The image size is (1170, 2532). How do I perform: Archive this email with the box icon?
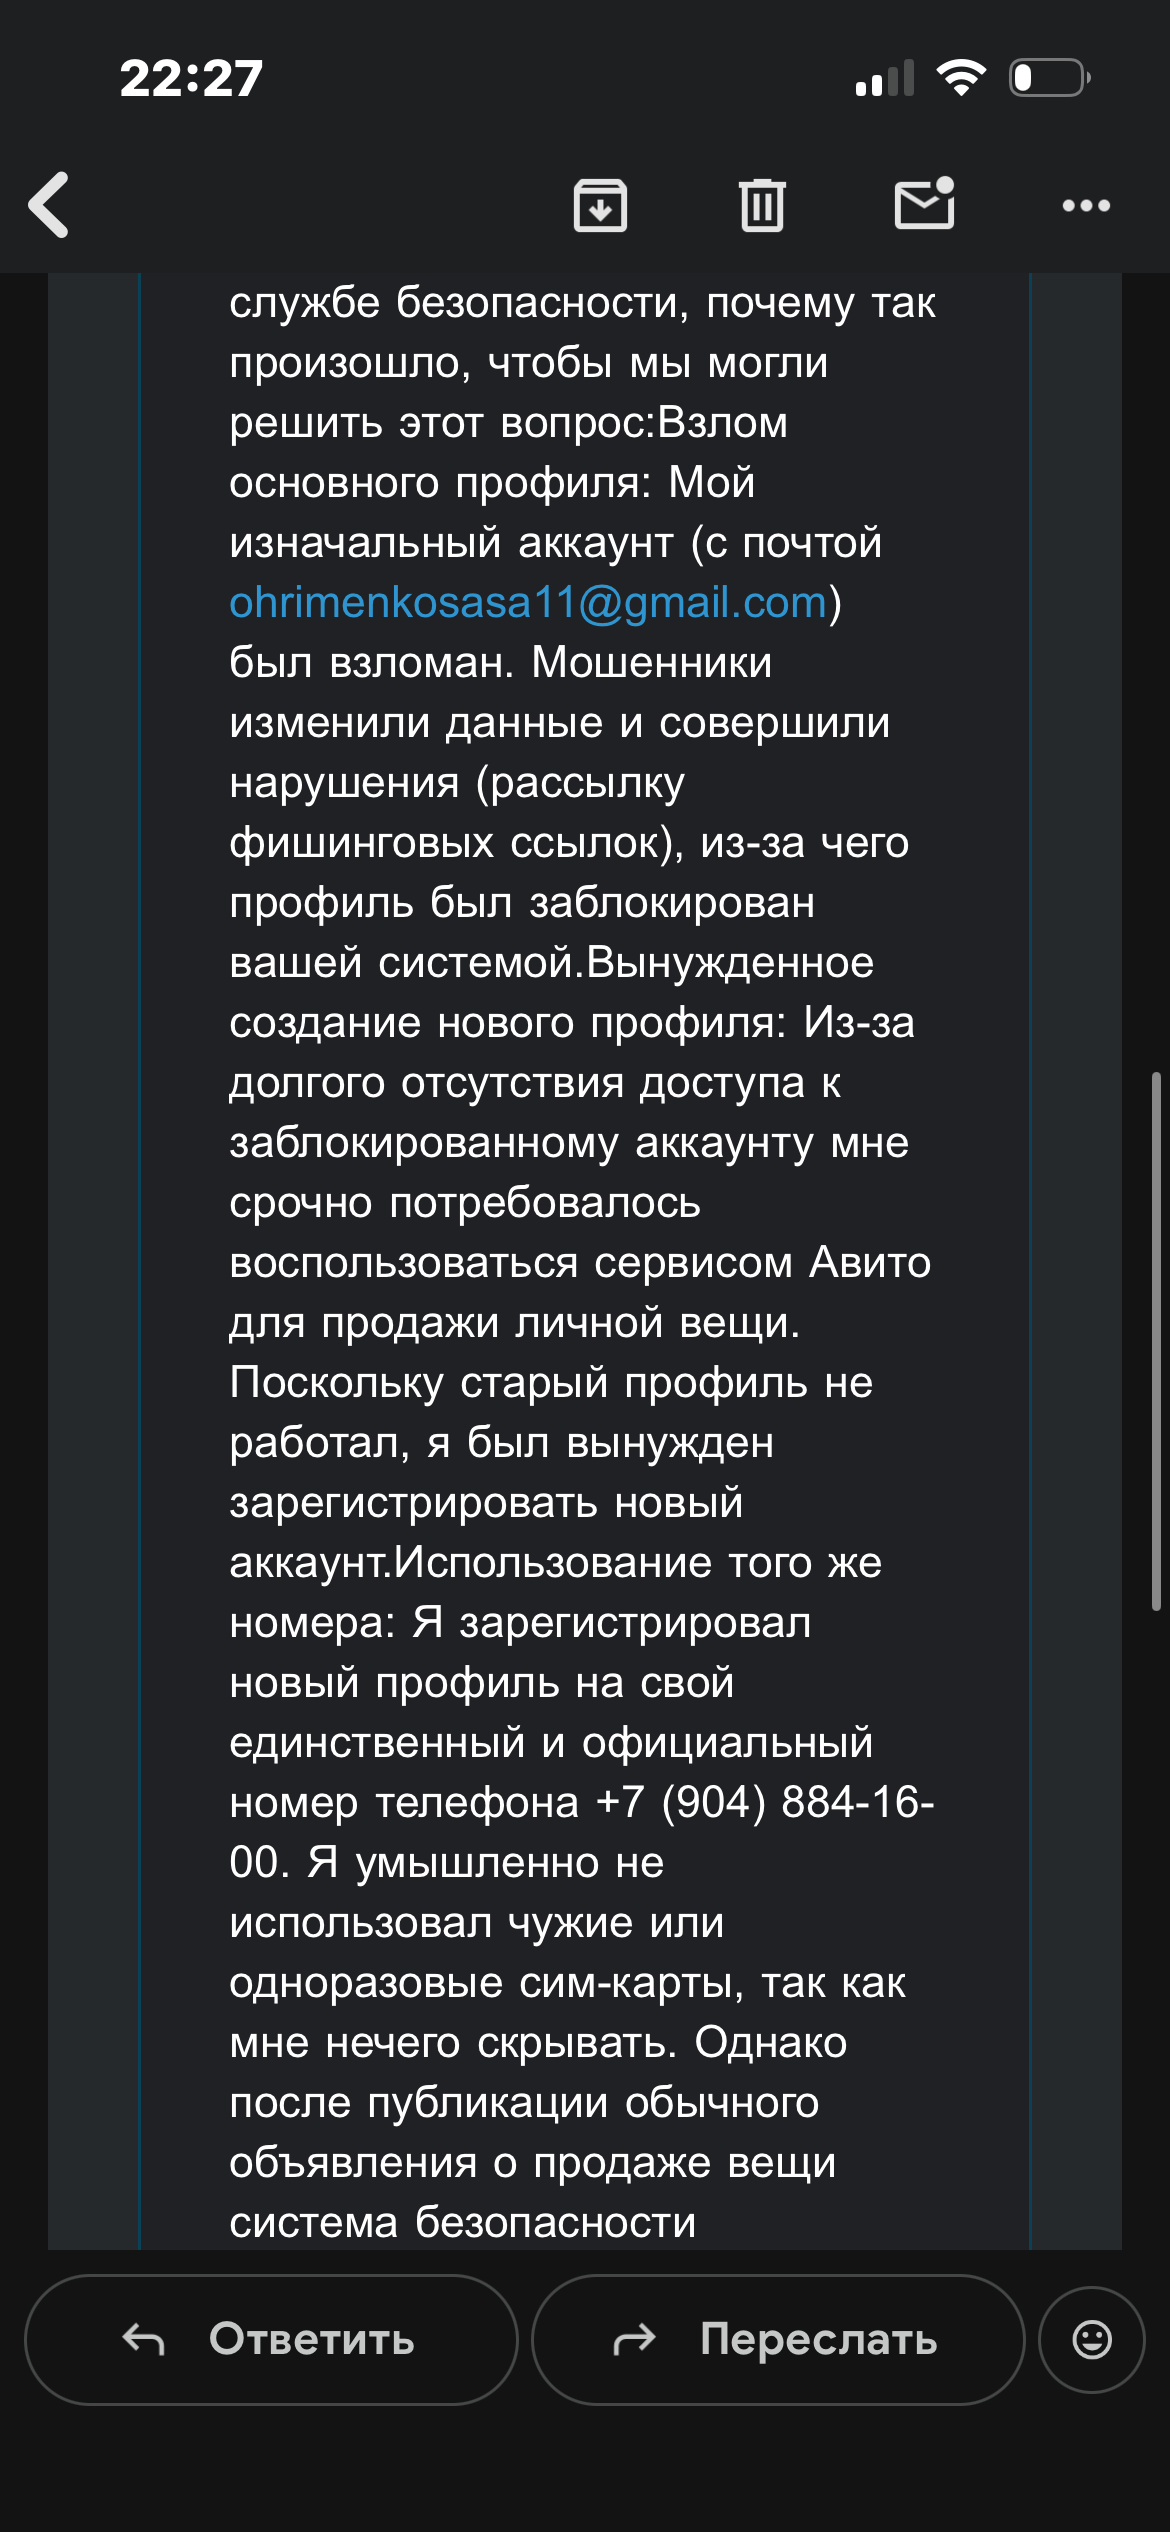[600, 205]
